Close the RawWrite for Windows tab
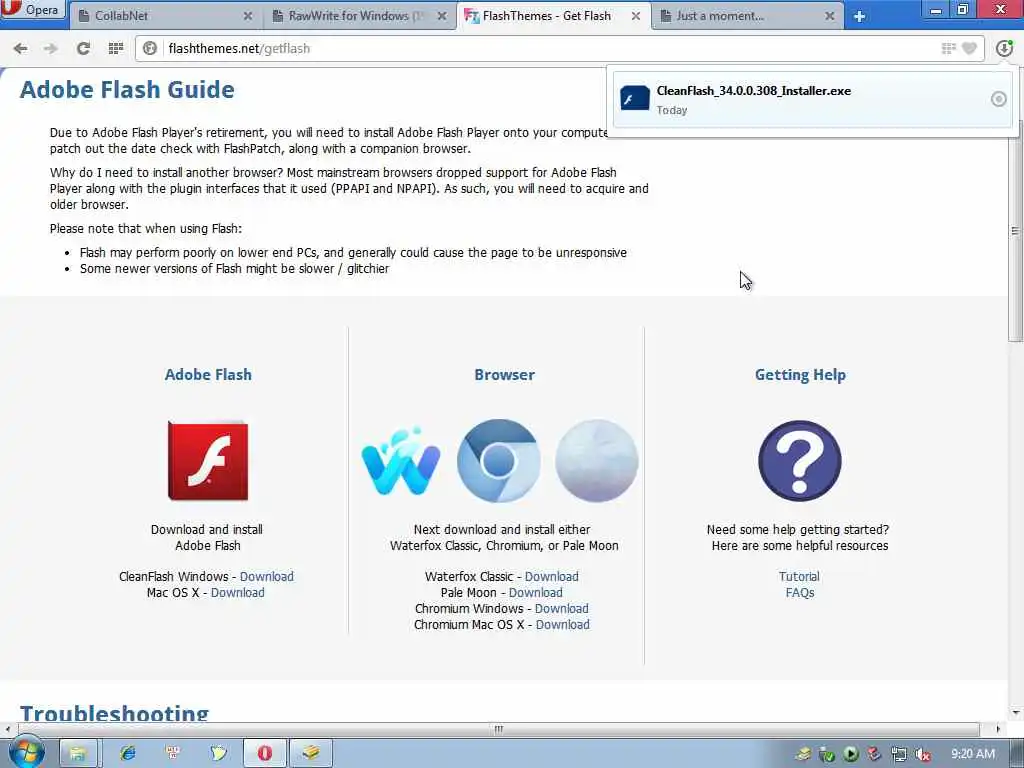1024x768 pixels. tap(442, 16)
